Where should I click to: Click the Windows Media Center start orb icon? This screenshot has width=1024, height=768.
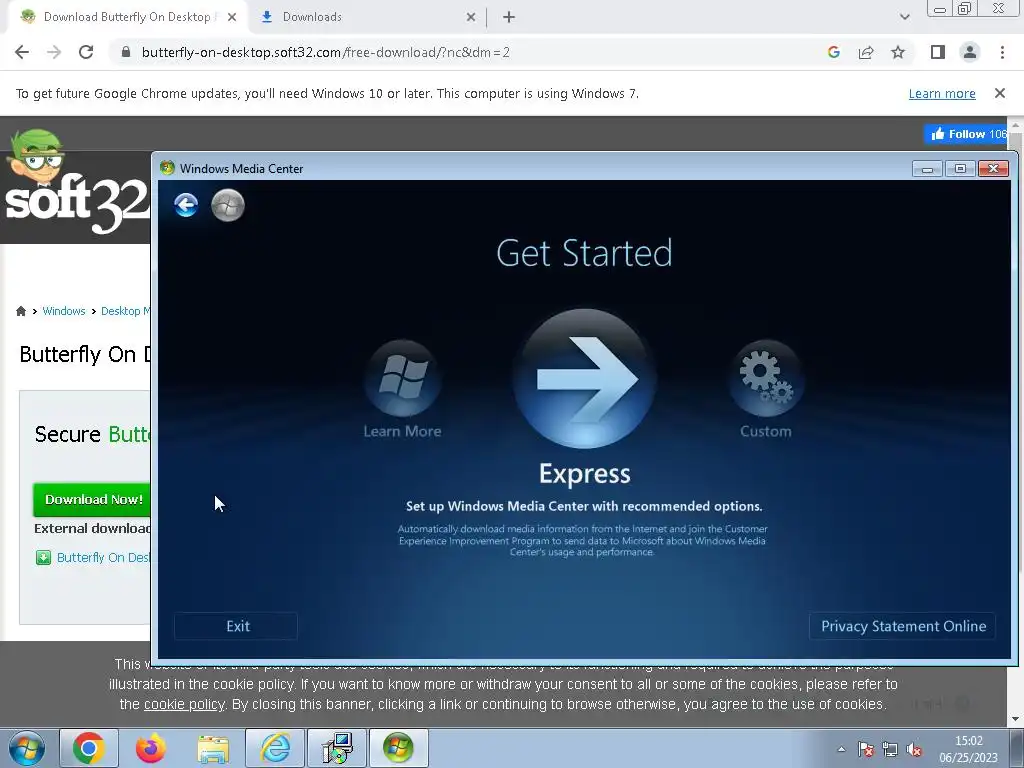pos(228,205)
